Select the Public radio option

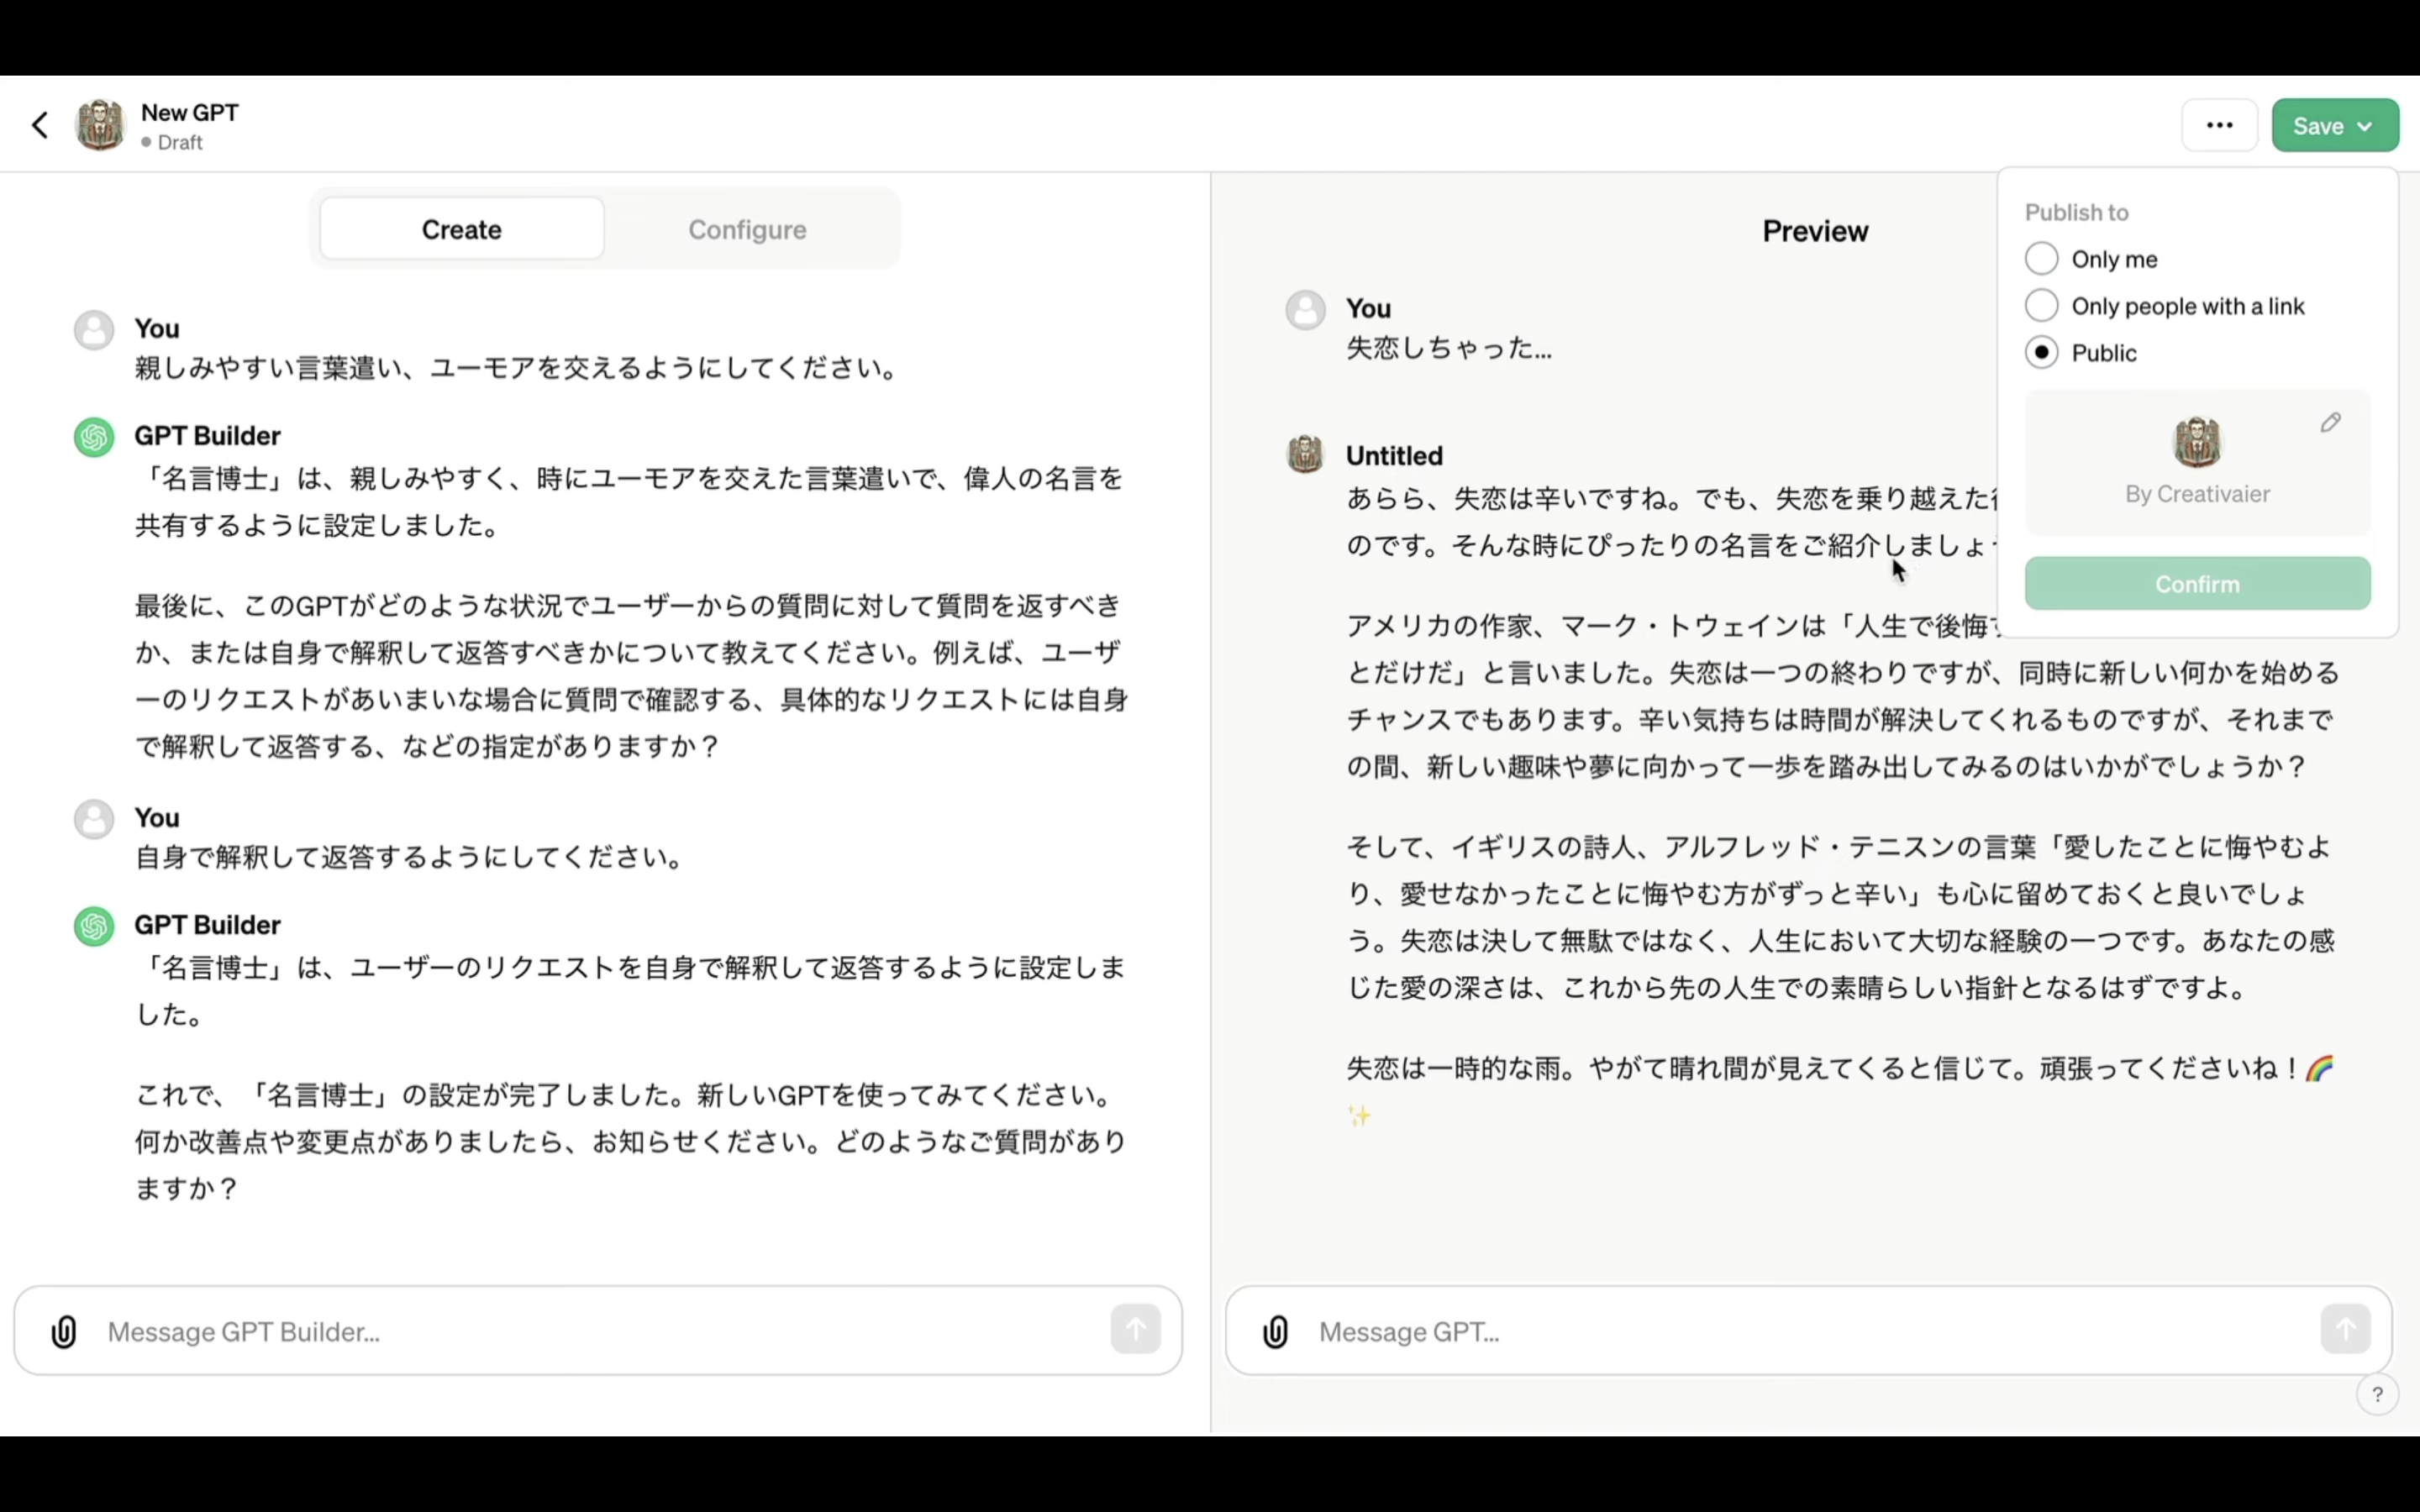click(2041, 353)
